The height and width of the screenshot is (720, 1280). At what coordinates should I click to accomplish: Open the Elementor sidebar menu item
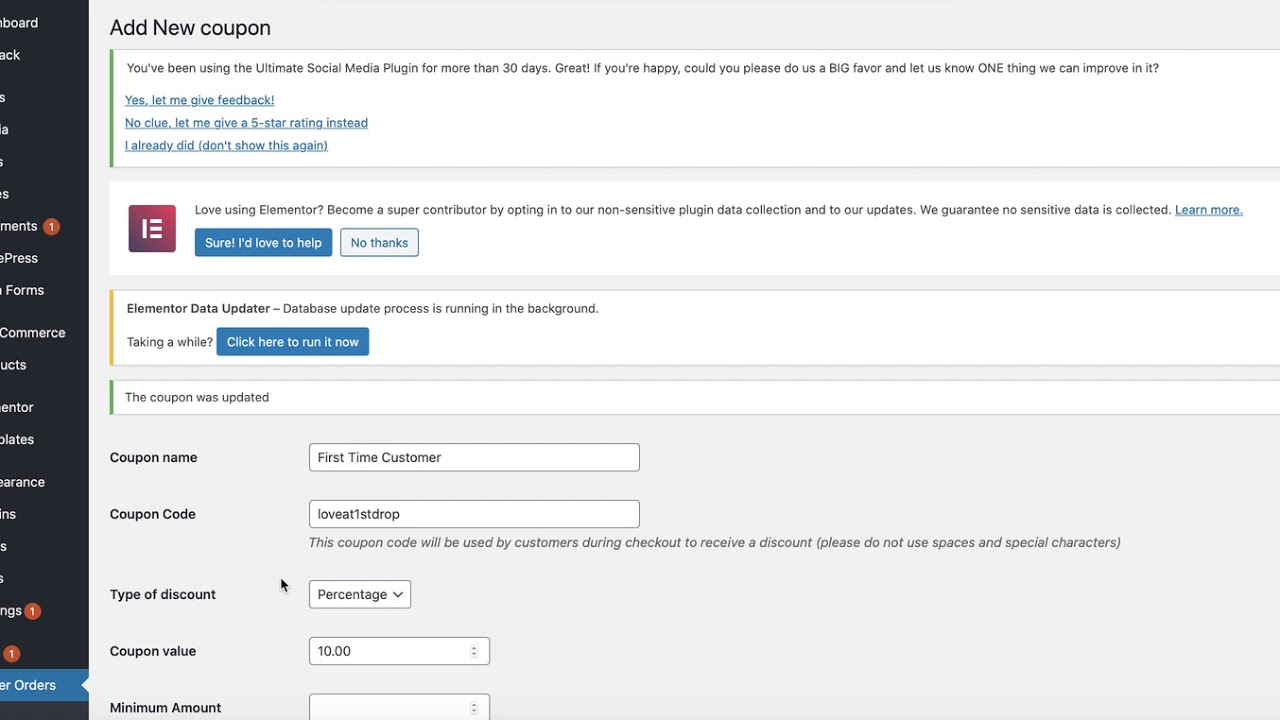click(x=17, y=407)
